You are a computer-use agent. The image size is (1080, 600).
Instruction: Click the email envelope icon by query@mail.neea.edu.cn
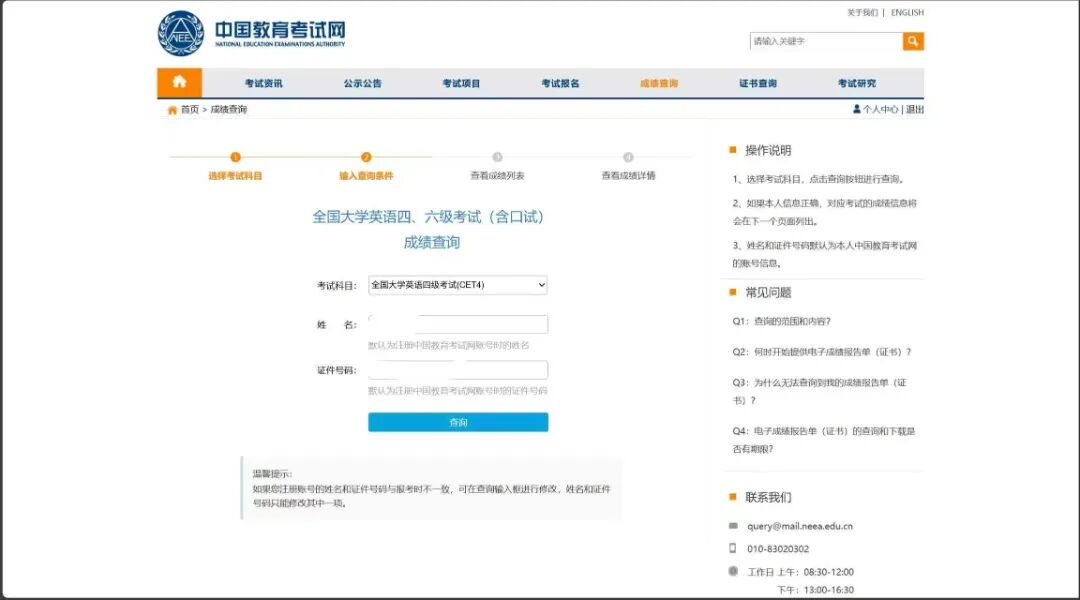pyautogui.click(x=733, y=526)
